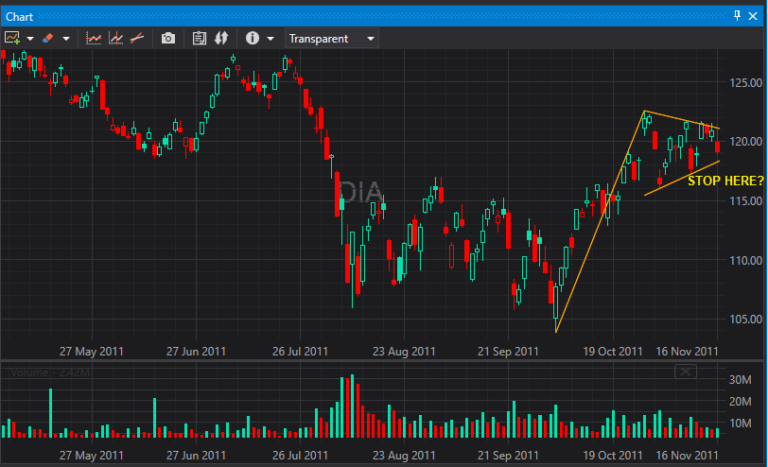Click the first line chart drawing icon
The height and width of the screenshot is (467, 768).
tap(94, 38)
